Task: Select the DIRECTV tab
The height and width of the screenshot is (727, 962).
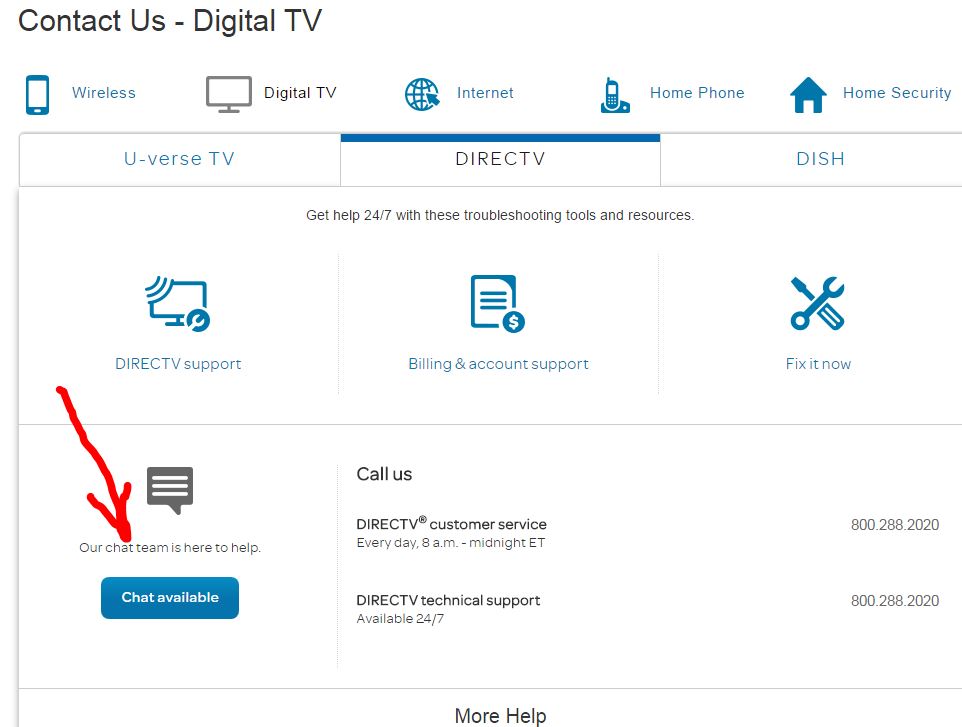Action: 500,159
